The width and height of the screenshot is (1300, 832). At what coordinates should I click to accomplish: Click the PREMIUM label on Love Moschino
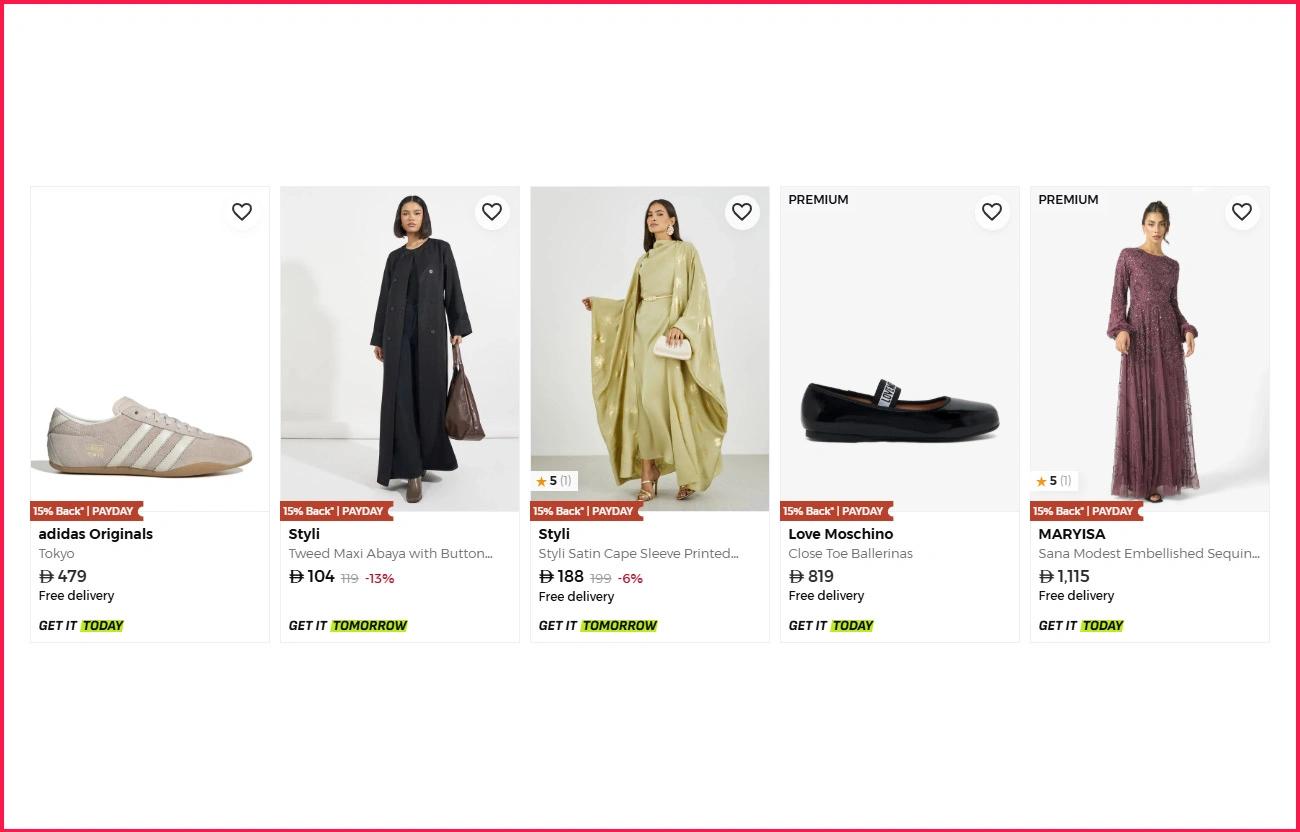click(x=818, y=200)
